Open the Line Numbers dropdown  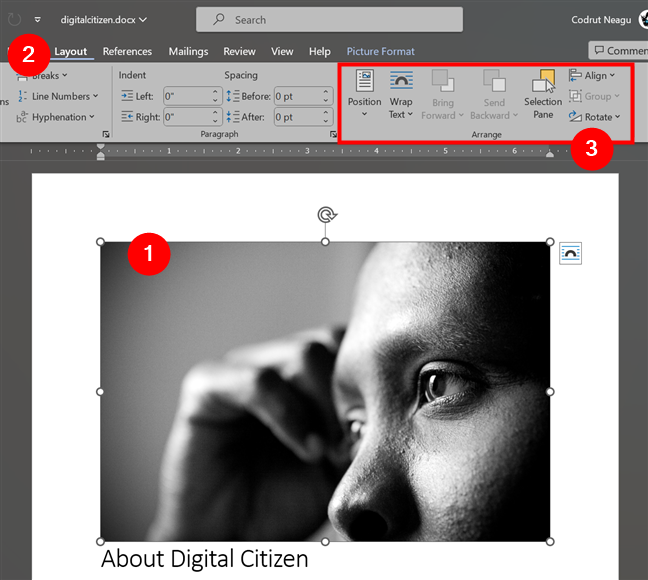click(x=58, y=96)
